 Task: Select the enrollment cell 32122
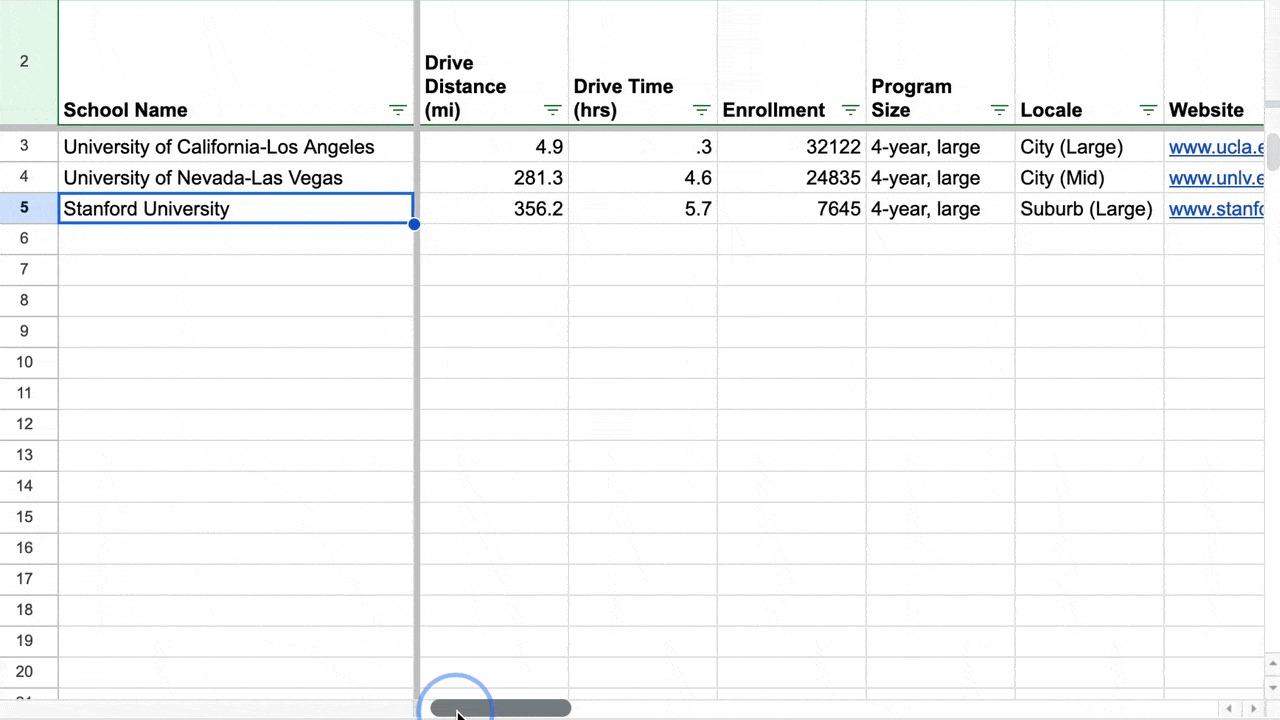click(792, 147)
